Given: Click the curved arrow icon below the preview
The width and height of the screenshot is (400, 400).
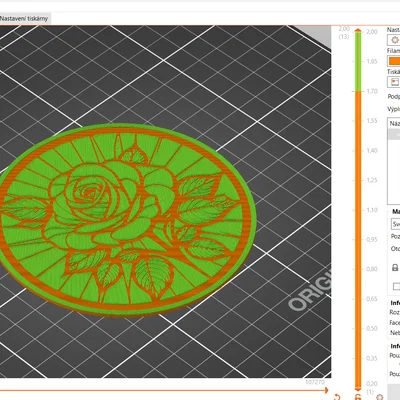Looking at the screenshot, I should pos(337,397).
